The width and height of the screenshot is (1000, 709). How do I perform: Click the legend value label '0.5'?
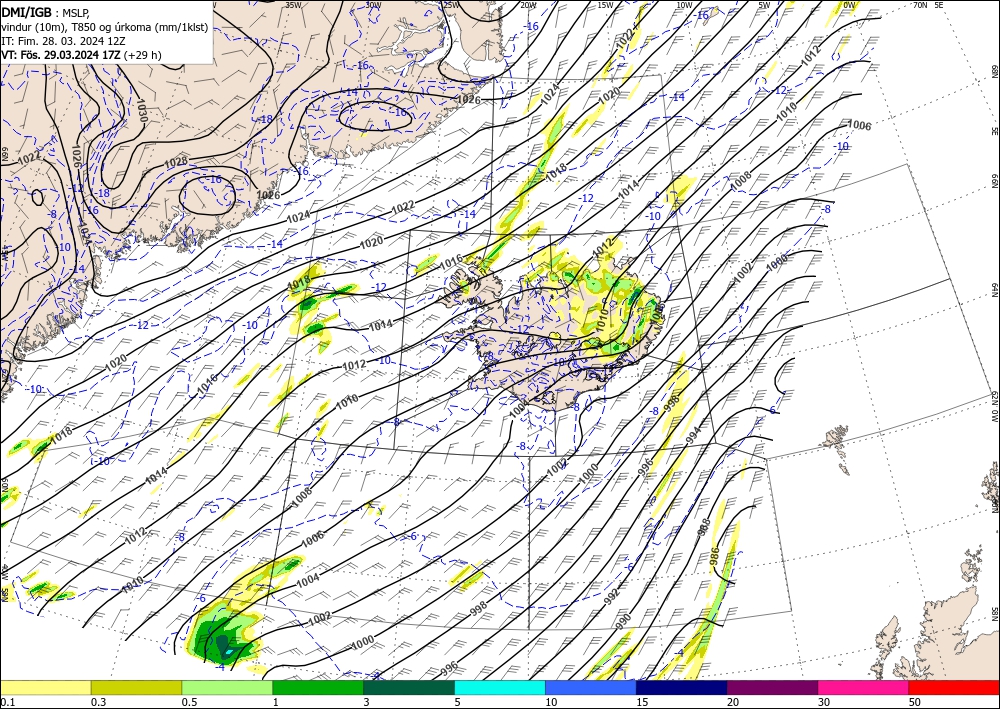[x=189, y=702]
